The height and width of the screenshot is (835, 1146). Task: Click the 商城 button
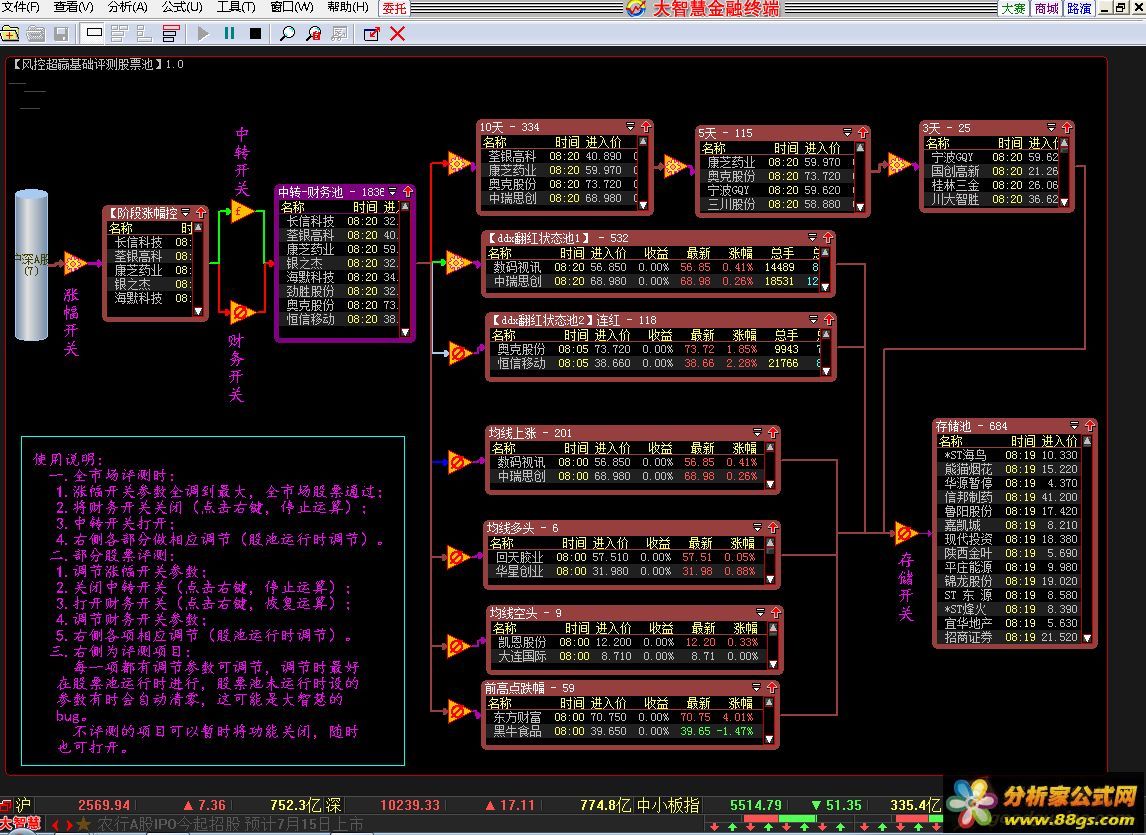click(1046, 8)
